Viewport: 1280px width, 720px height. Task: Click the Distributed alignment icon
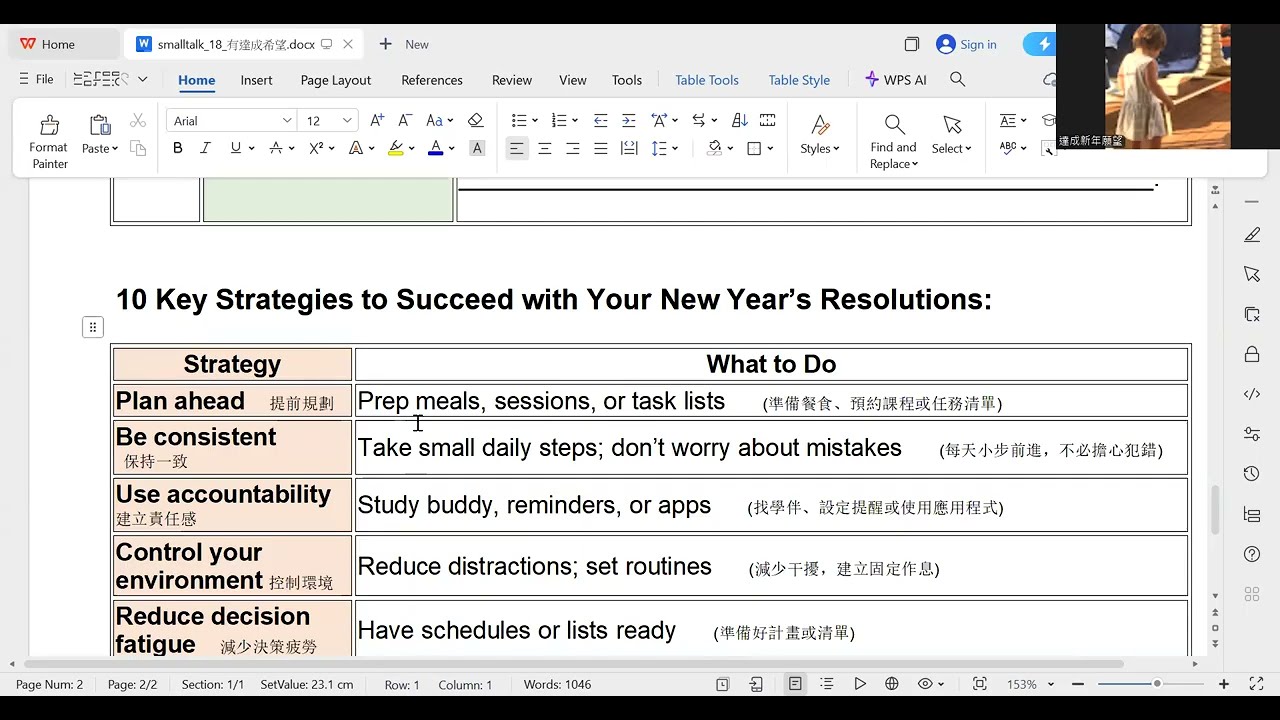click(x=629, y=148)
